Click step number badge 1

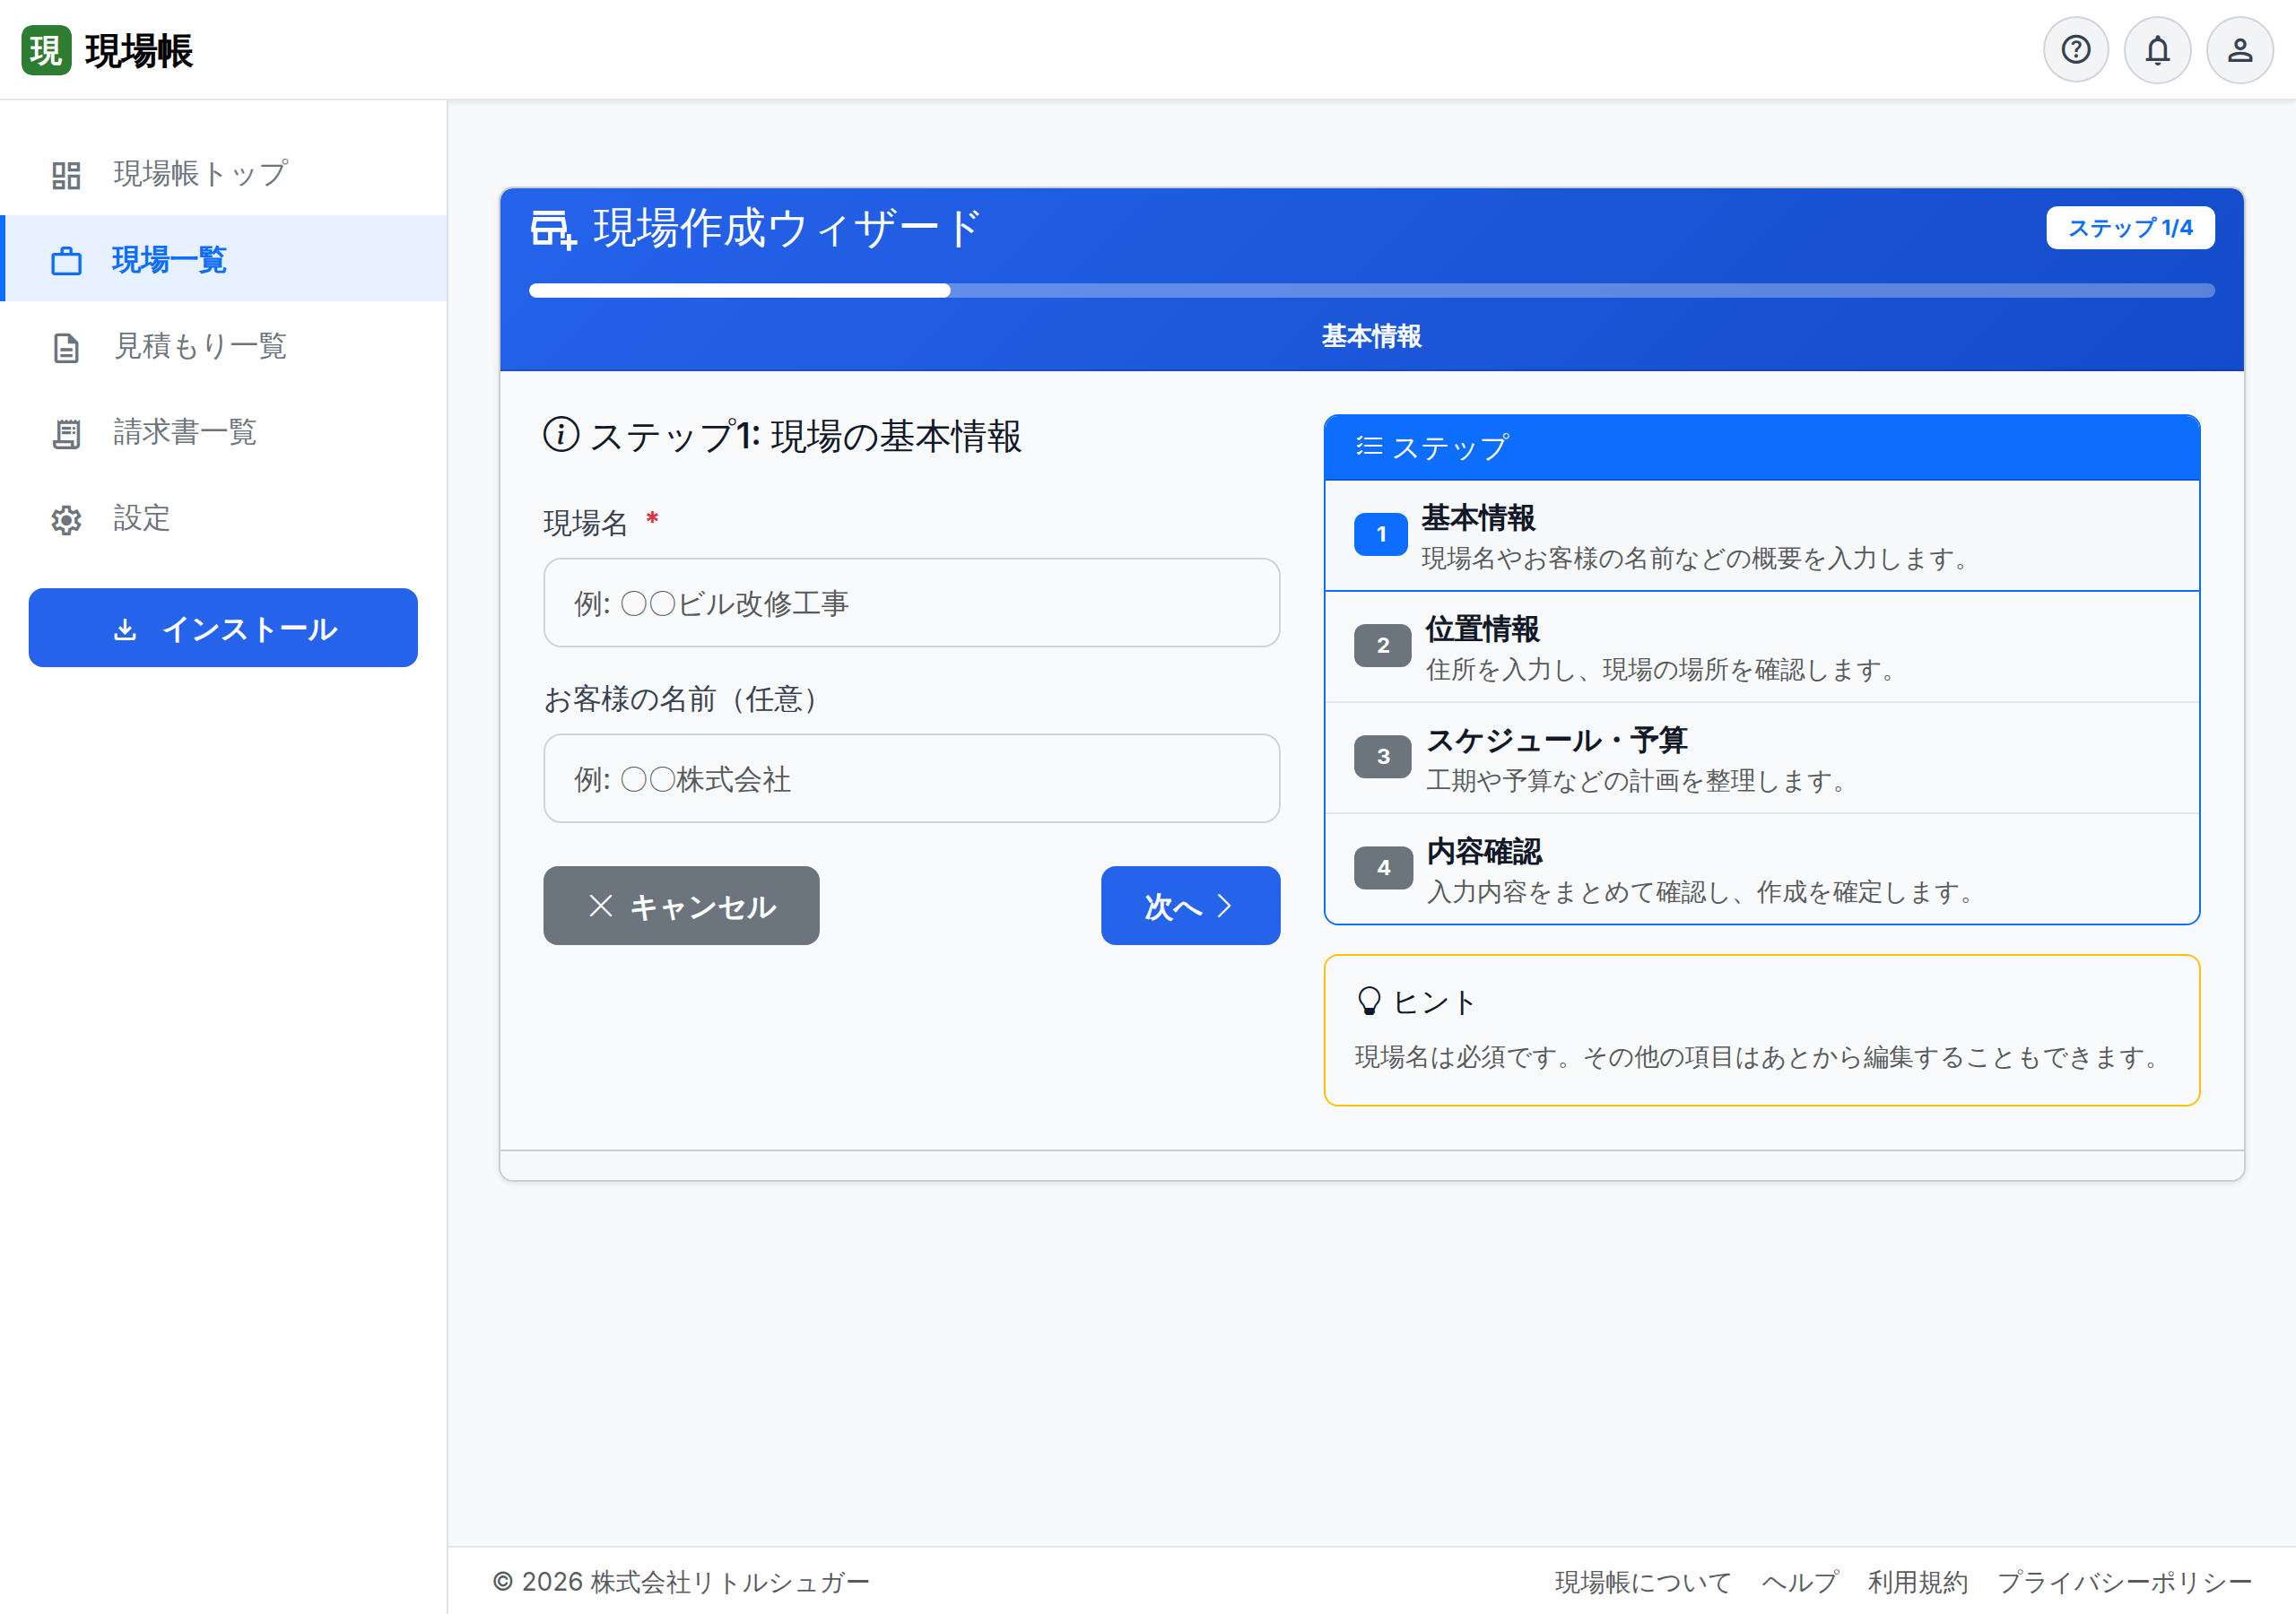coord(1380,534)
